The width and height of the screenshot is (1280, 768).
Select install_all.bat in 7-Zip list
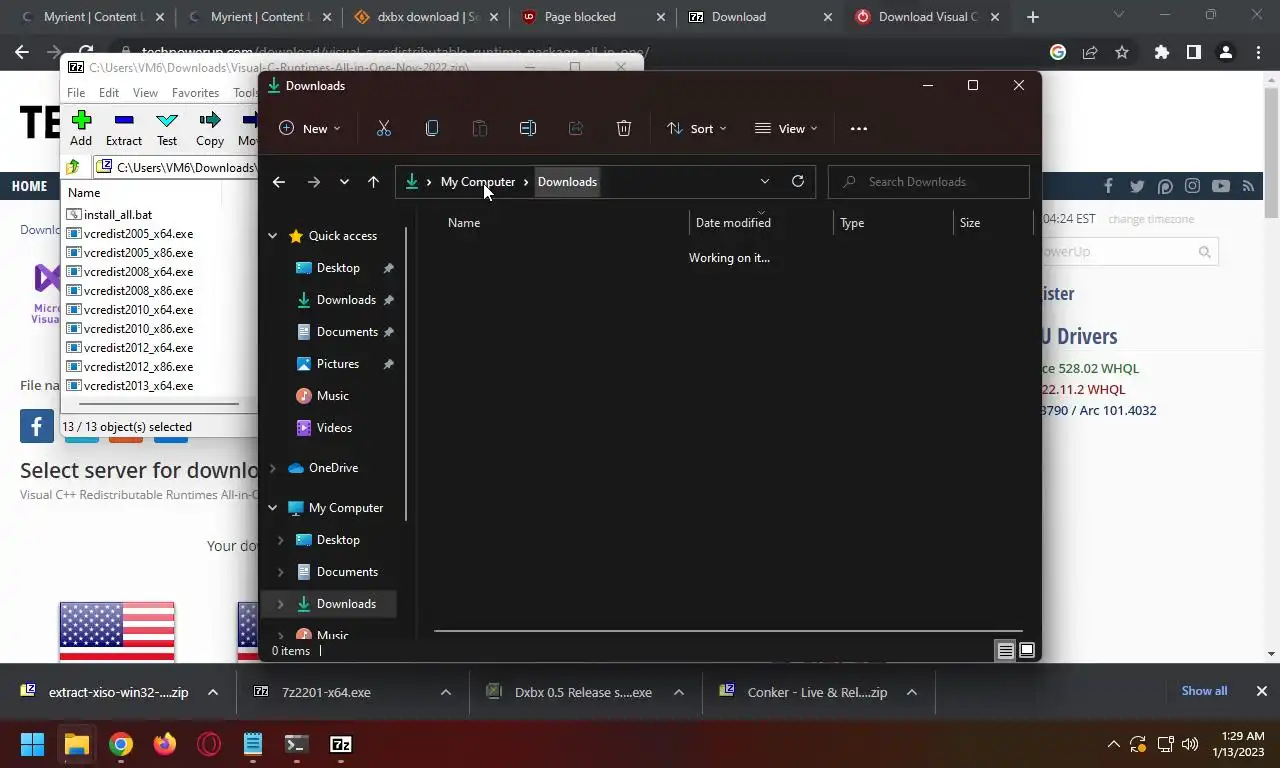[x=118, y=214]
